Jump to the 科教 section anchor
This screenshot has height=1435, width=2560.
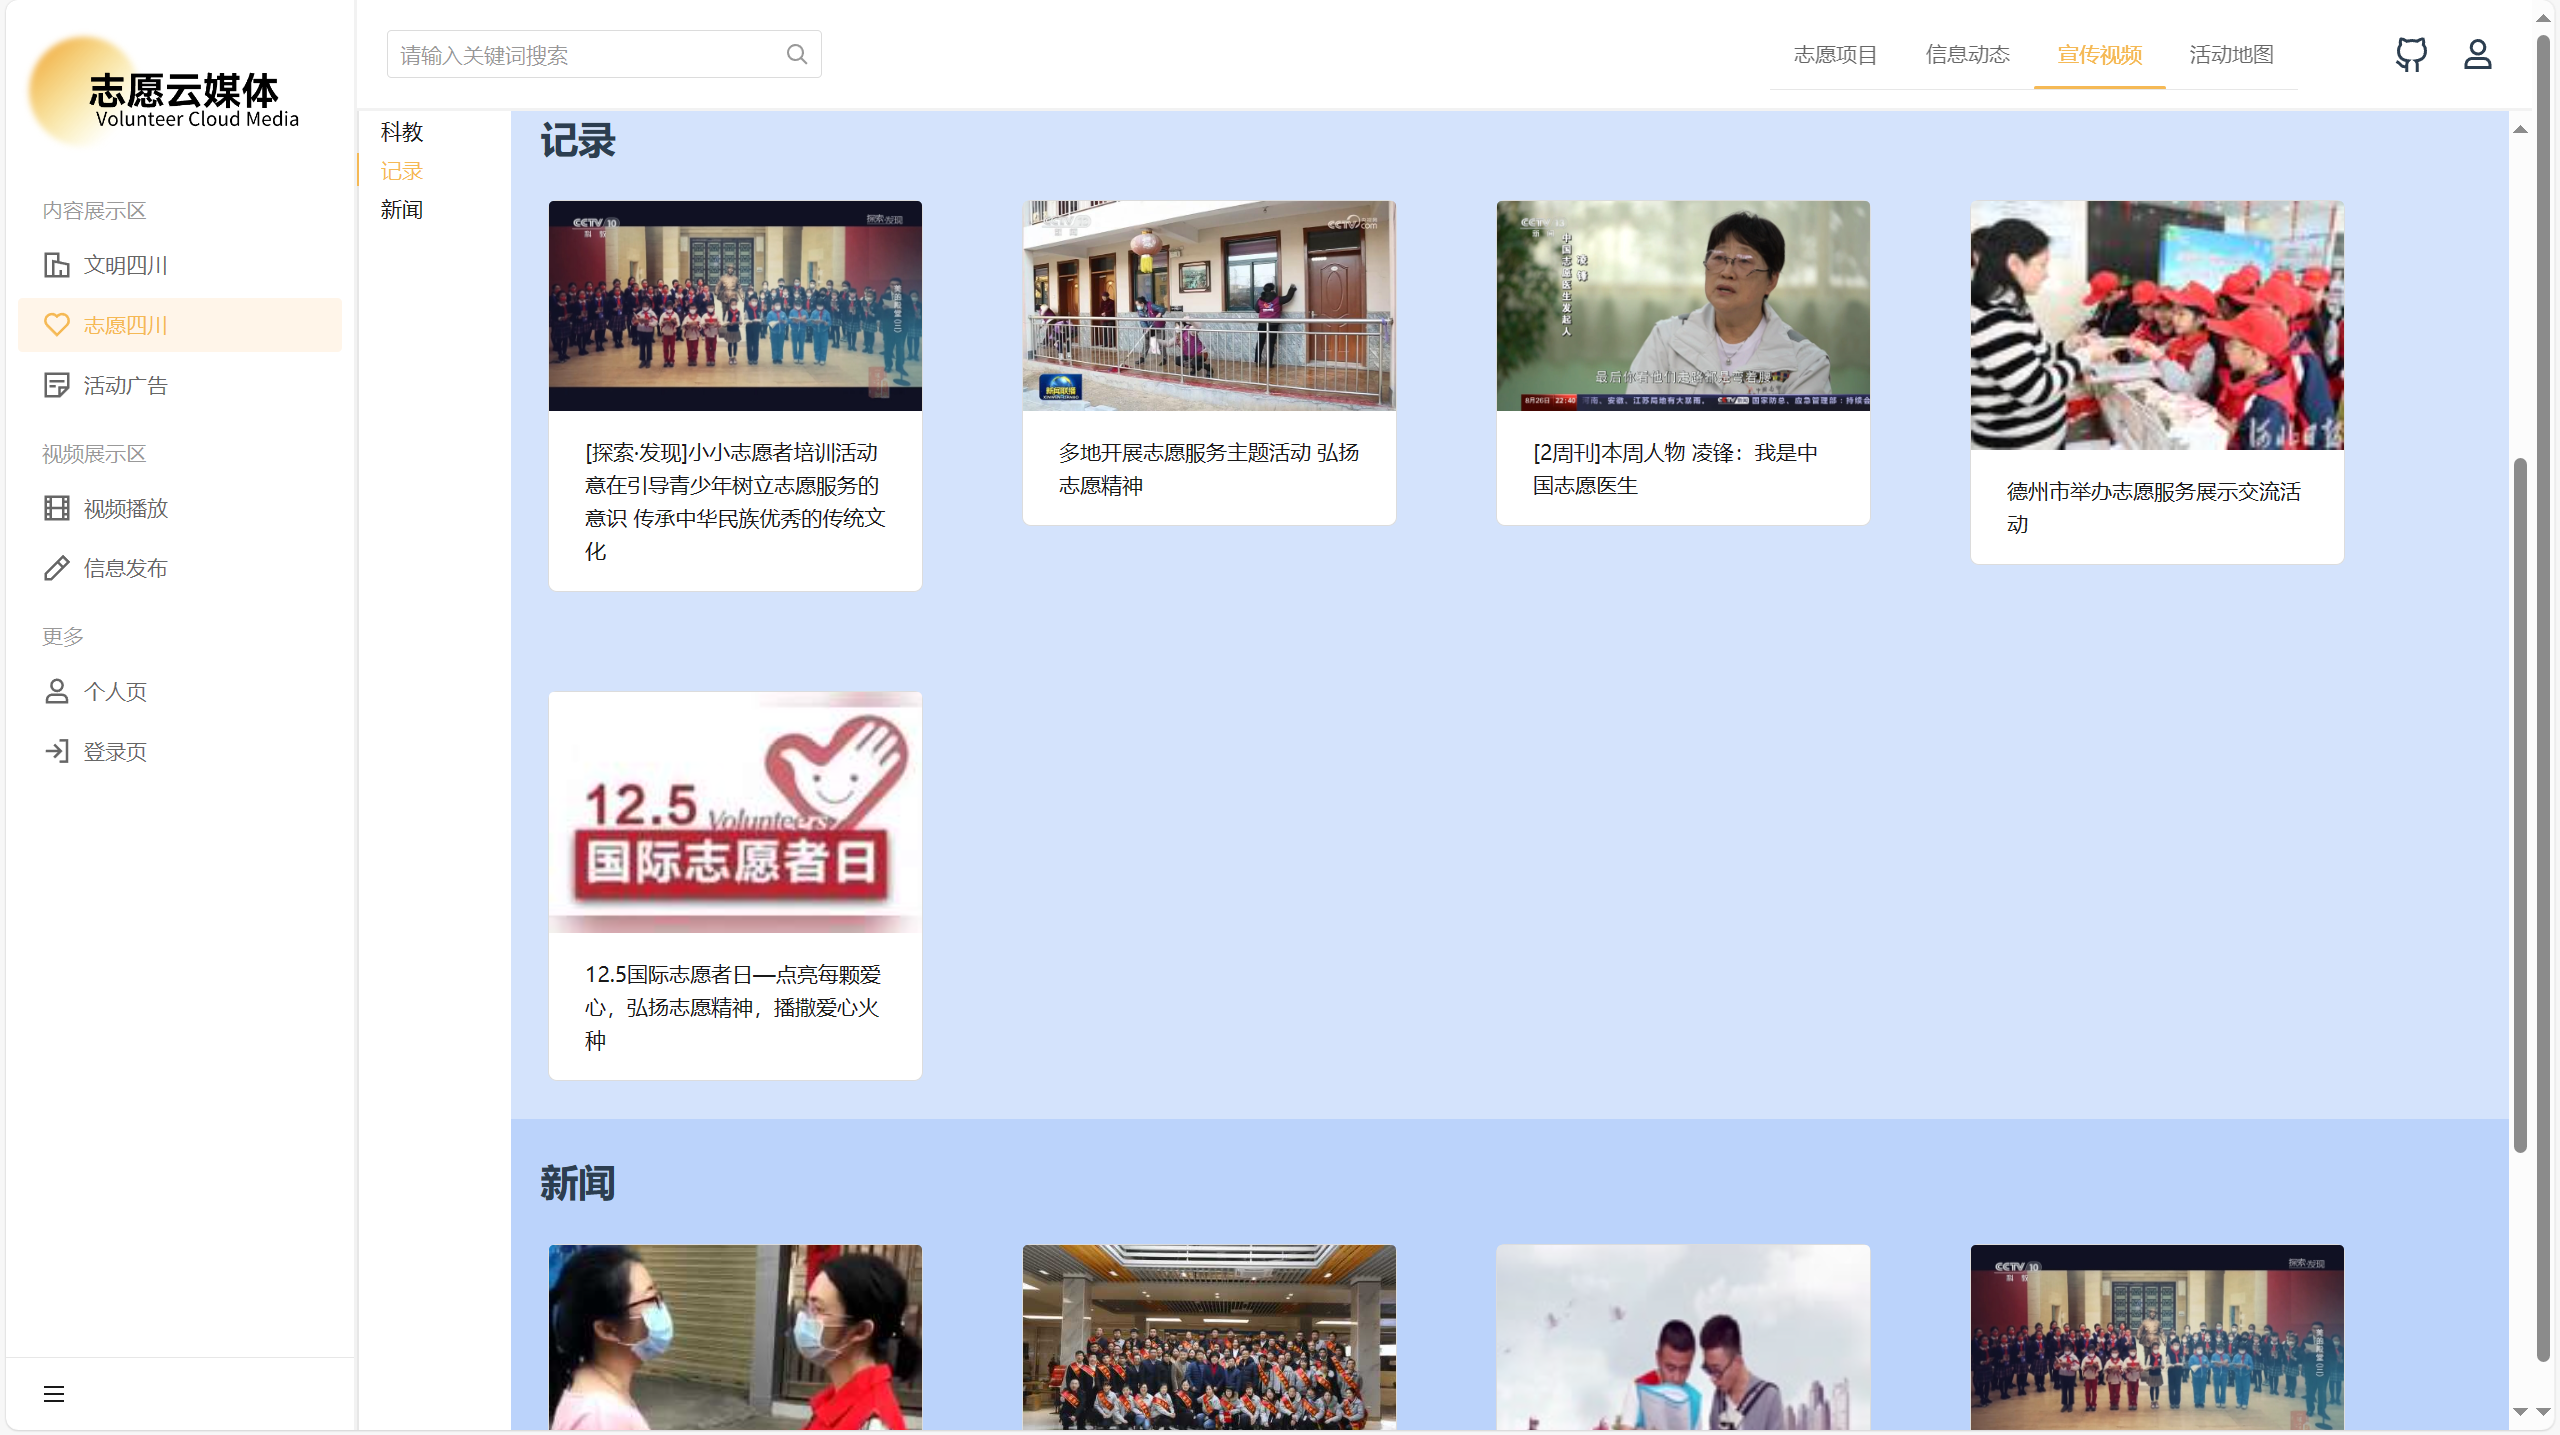click(402, 132)
